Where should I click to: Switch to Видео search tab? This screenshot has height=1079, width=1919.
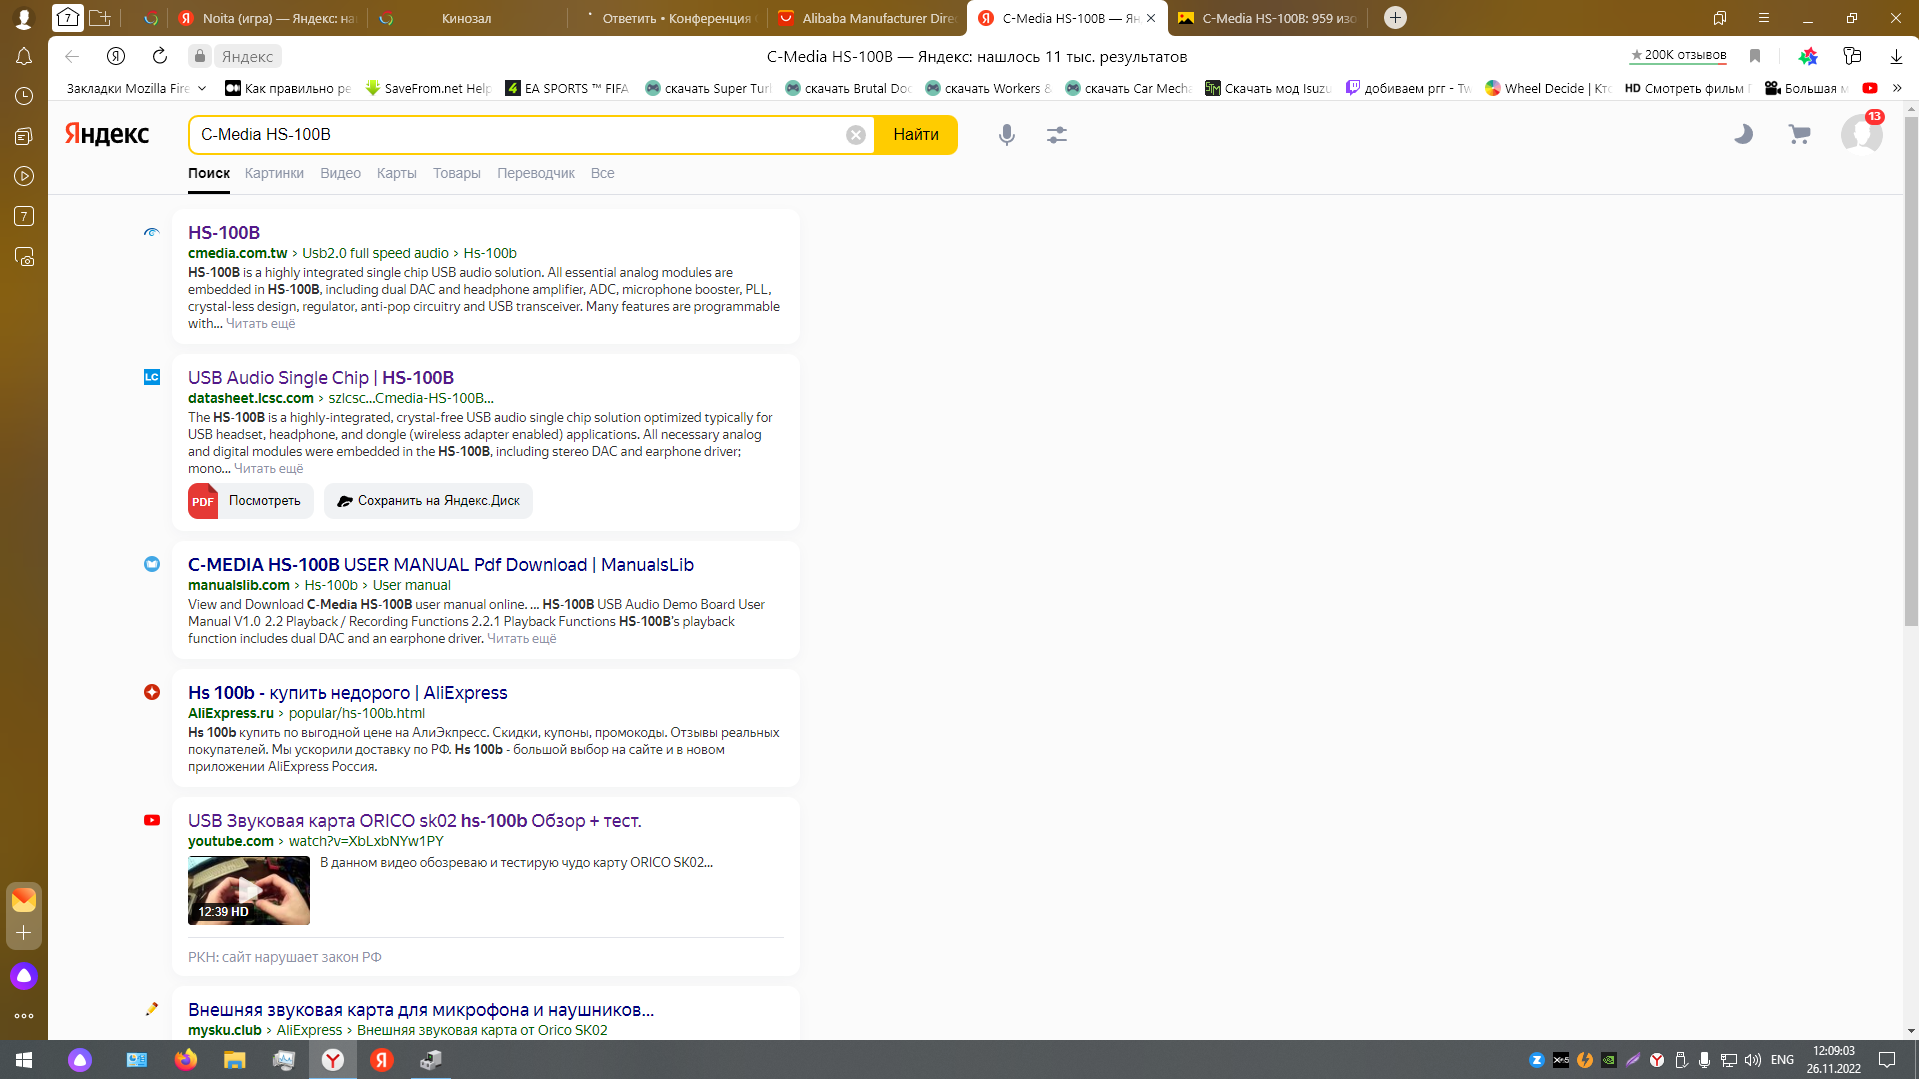click(x=340, y=173)
